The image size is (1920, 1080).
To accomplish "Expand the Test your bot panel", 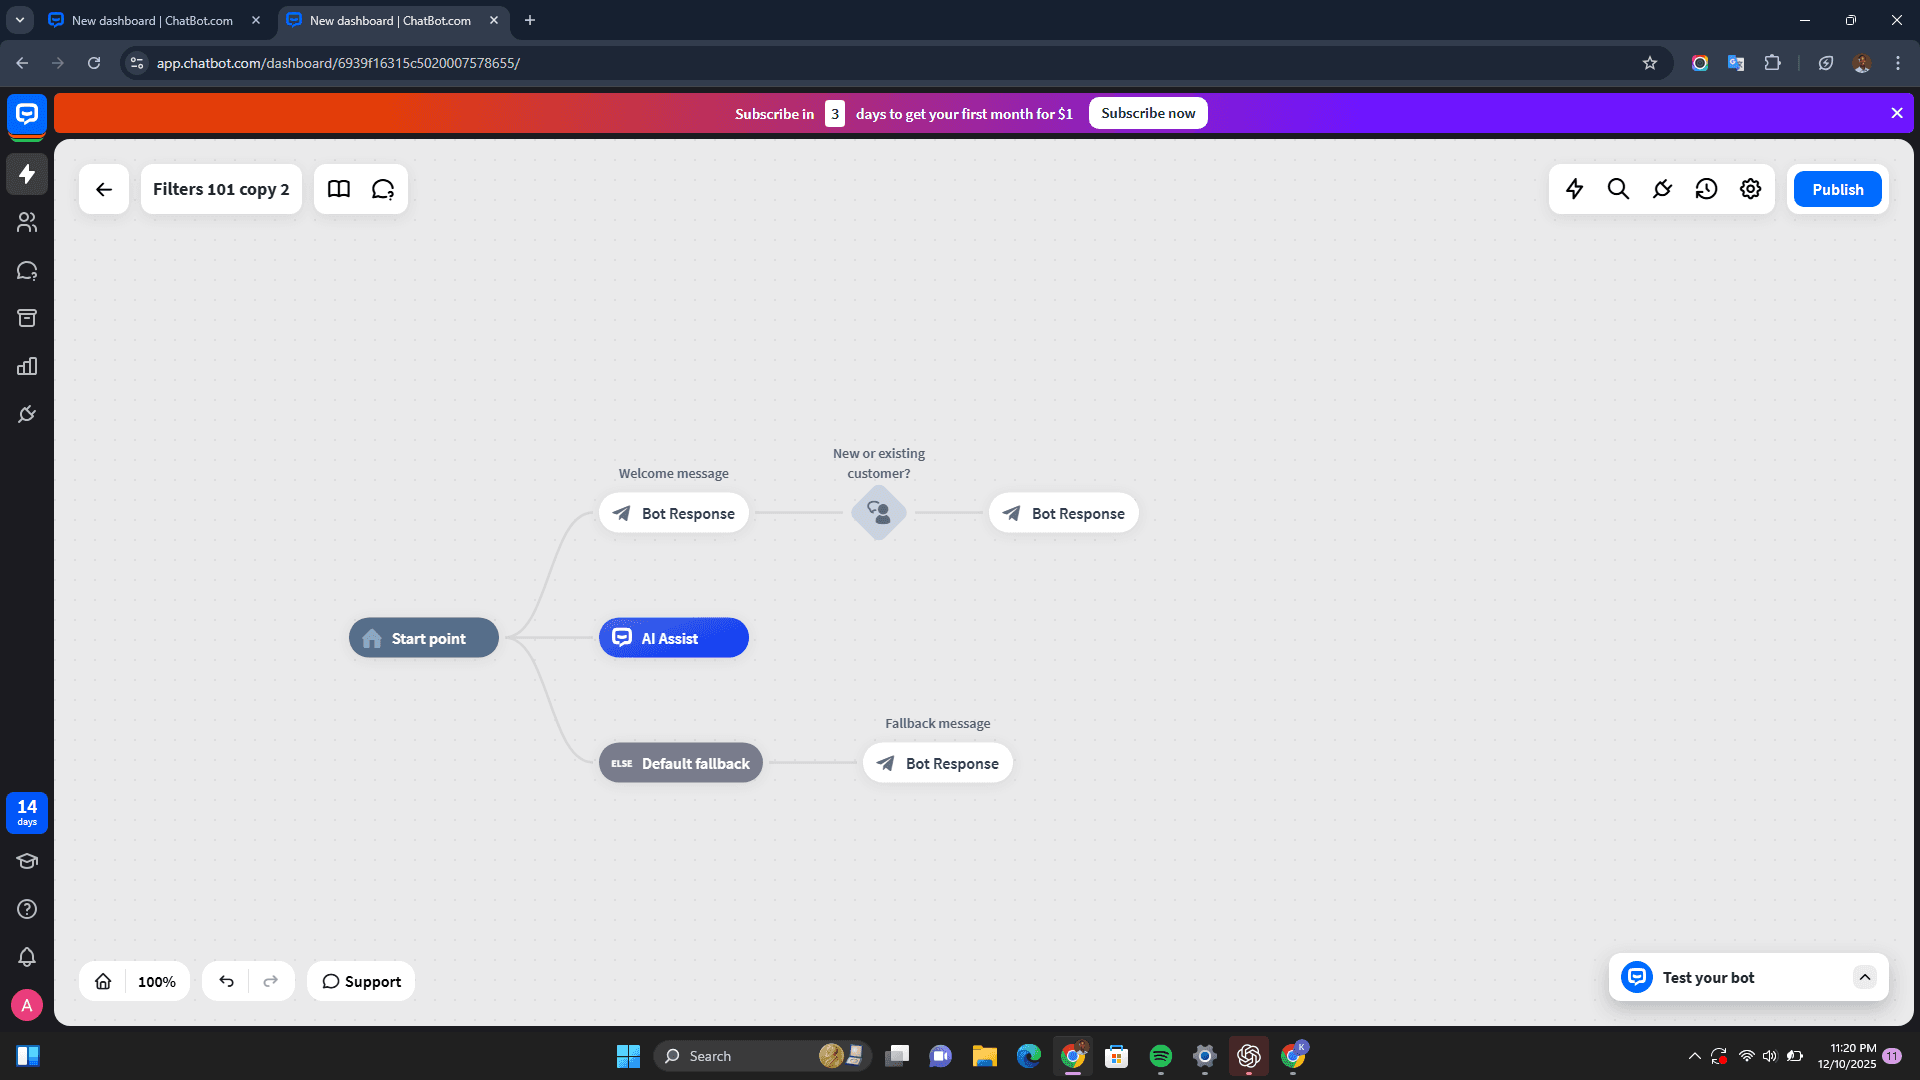I will coord(1864,977).
